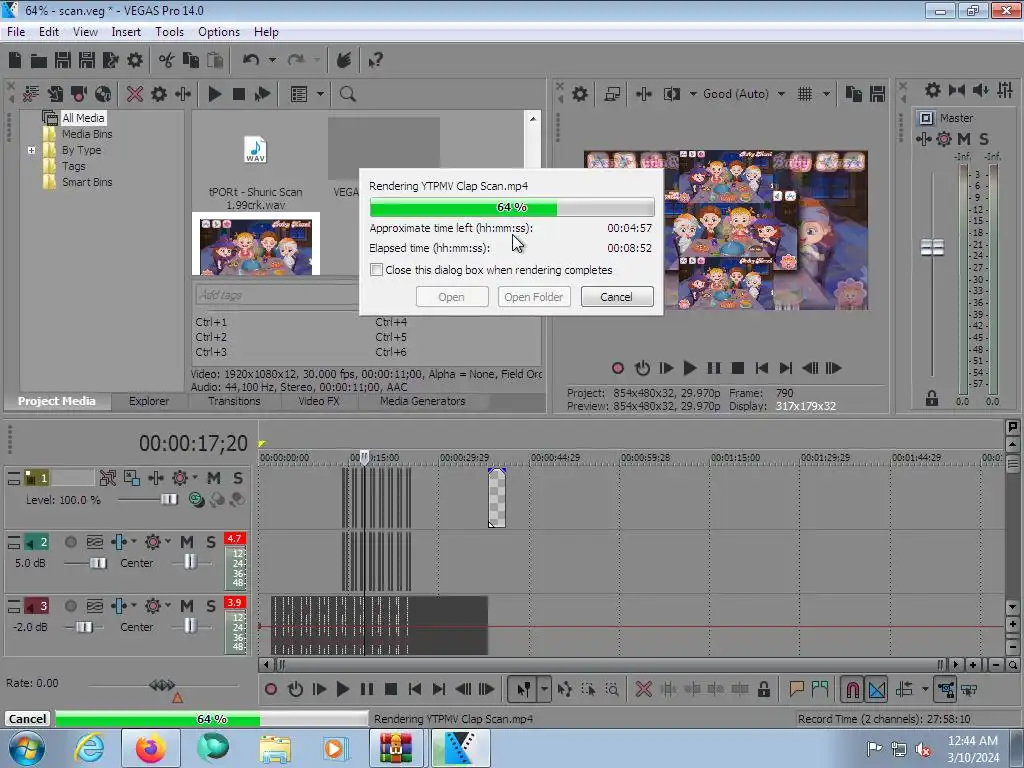Viewport: 1024px width, 768px height.
Task: Click the Open project folder icon
Action: tap(39, 61)
